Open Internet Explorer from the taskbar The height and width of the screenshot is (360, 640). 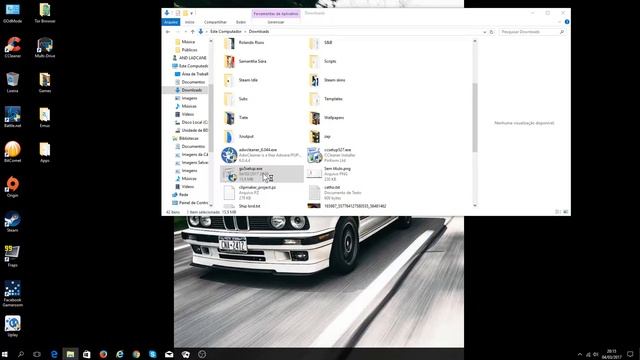pos(120,354)
